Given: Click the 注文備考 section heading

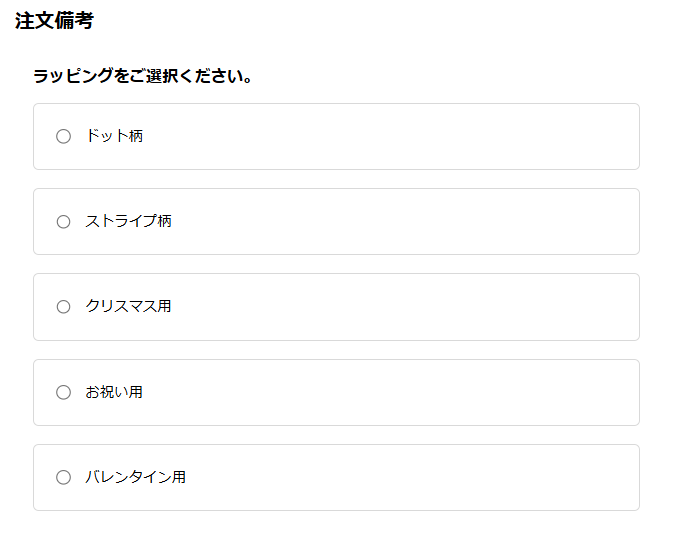Looking at the screenshot, I should 54,21.
